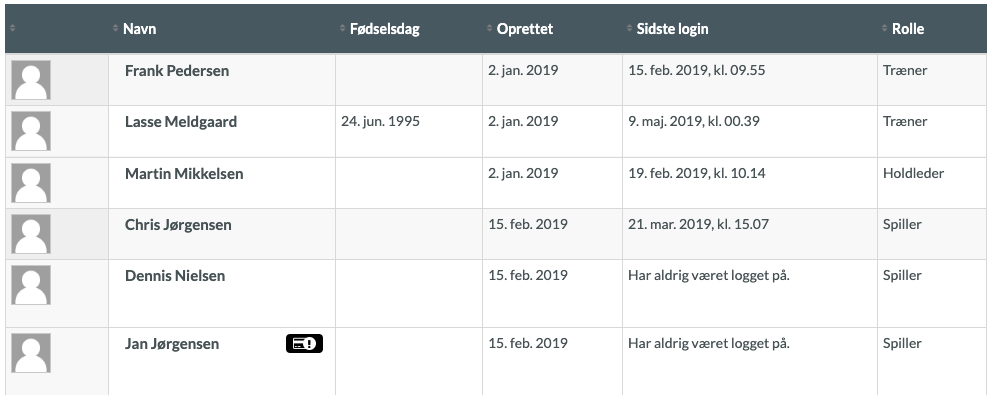Click Chris Jørgensen's profile avatar
This screenshot has width=992, height=395.
31,234
